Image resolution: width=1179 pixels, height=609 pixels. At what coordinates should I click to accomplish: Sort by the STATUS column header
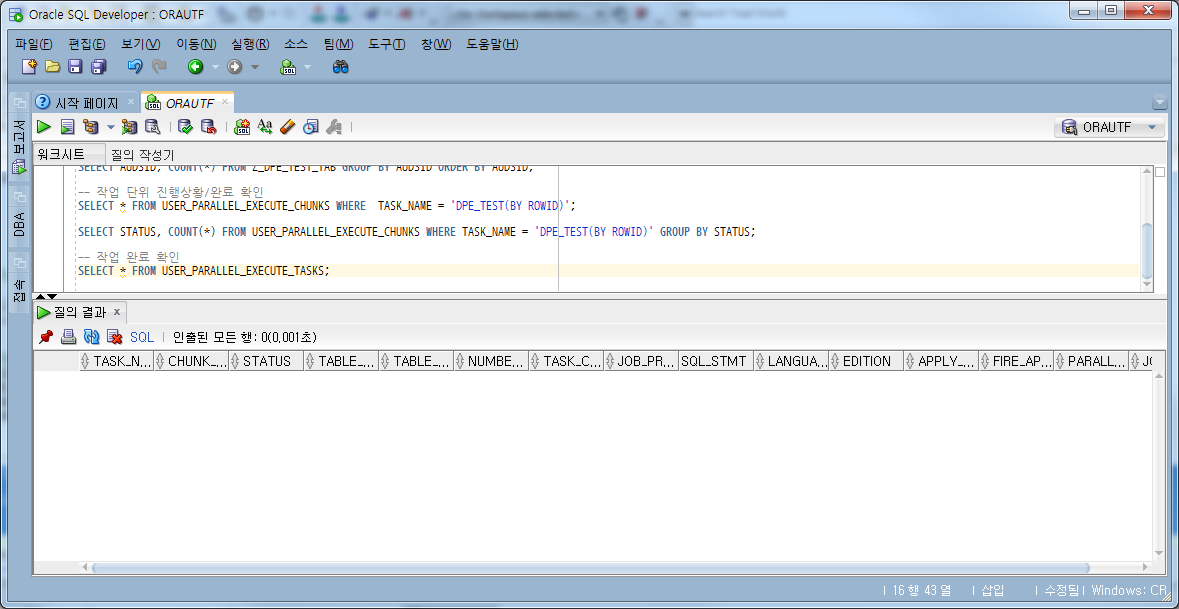pyautogui.click(x=266, y=361)
